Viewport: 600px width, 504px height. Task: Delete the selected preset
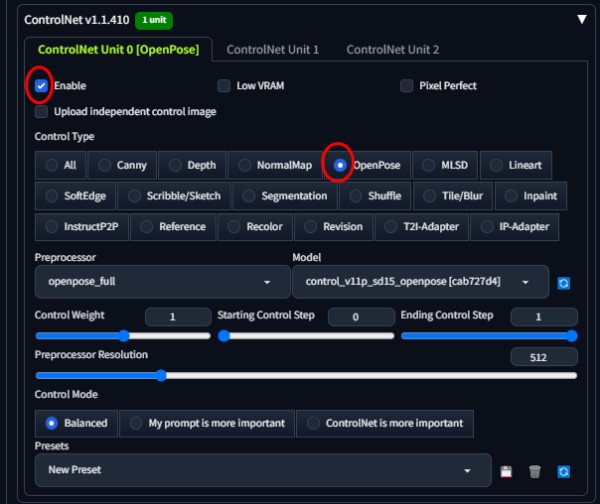pos(535,471)
